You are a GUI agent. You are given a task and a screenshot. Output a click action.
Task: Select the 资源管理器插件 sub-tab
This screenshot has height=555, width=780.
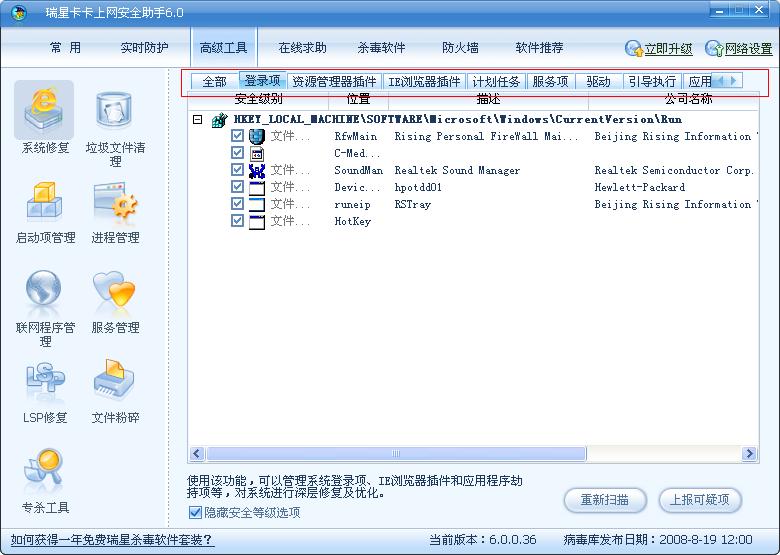point(334,81)
